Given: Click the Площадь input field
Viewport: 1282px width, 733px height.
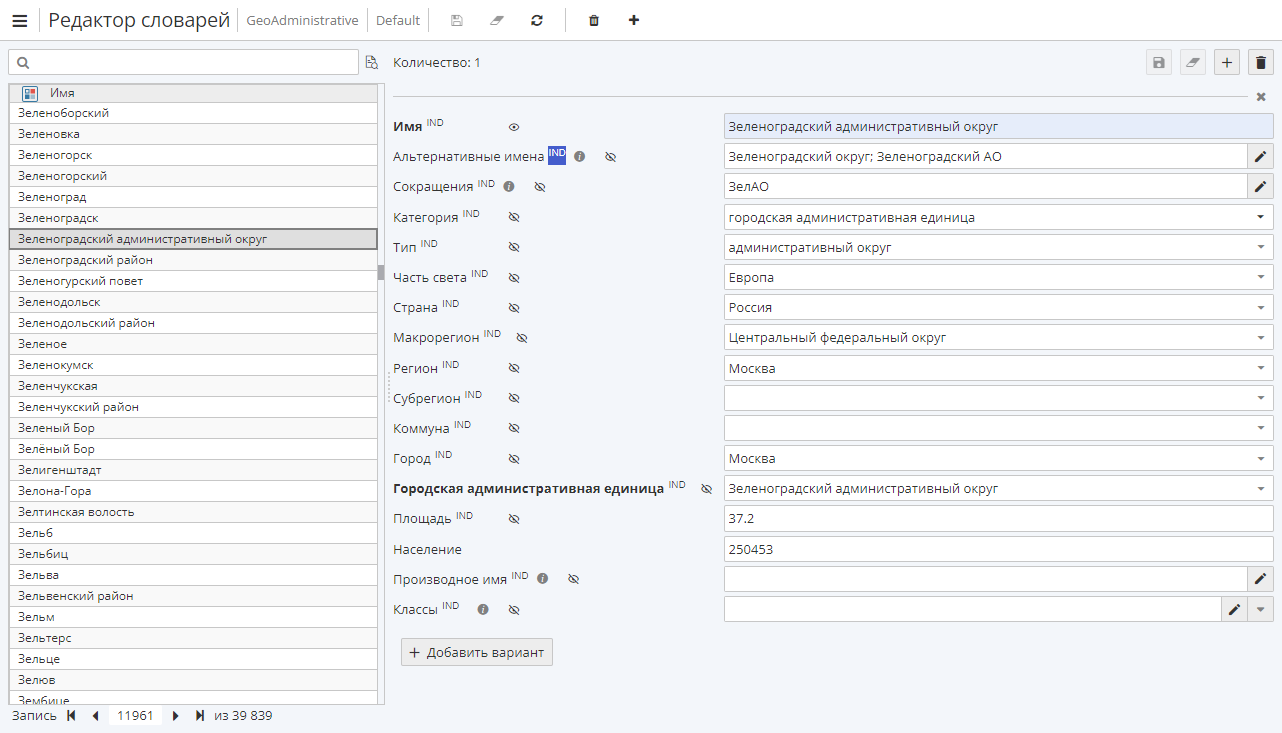Looking at the screenshot, I should click(999, 519).
